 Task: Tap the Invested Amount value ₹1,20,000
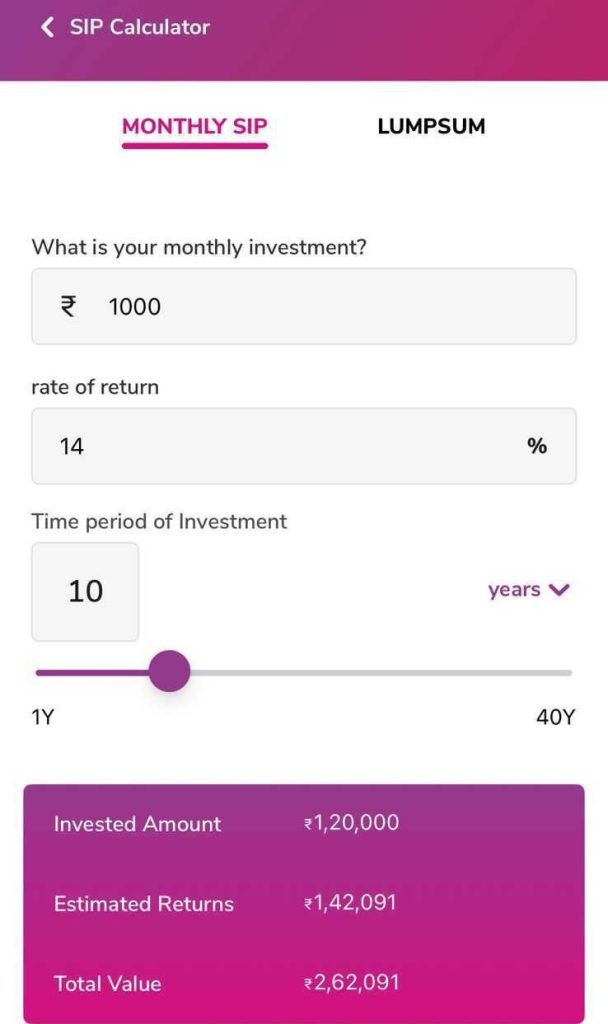pyautogui.click(x=351, y=823)
